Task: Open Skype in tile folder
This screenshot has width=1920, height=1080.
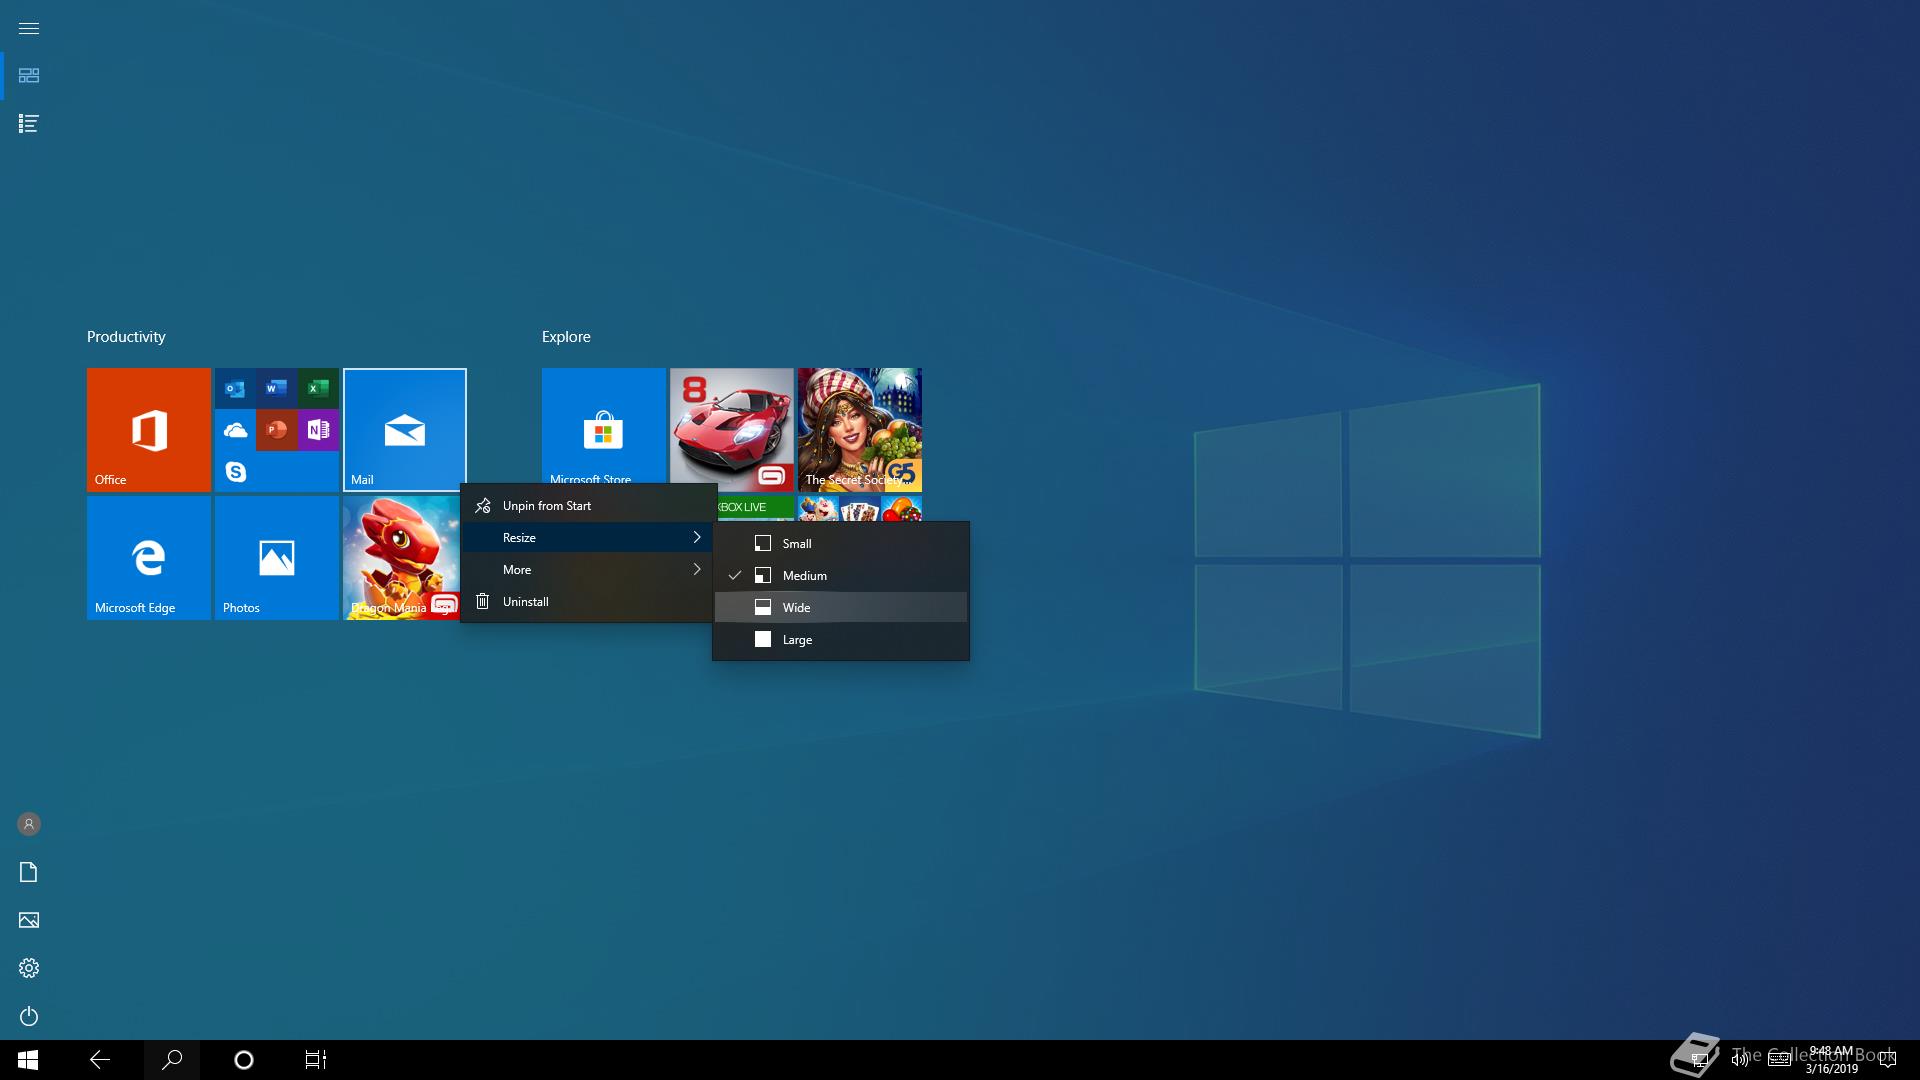Action: tap(235, 471)
